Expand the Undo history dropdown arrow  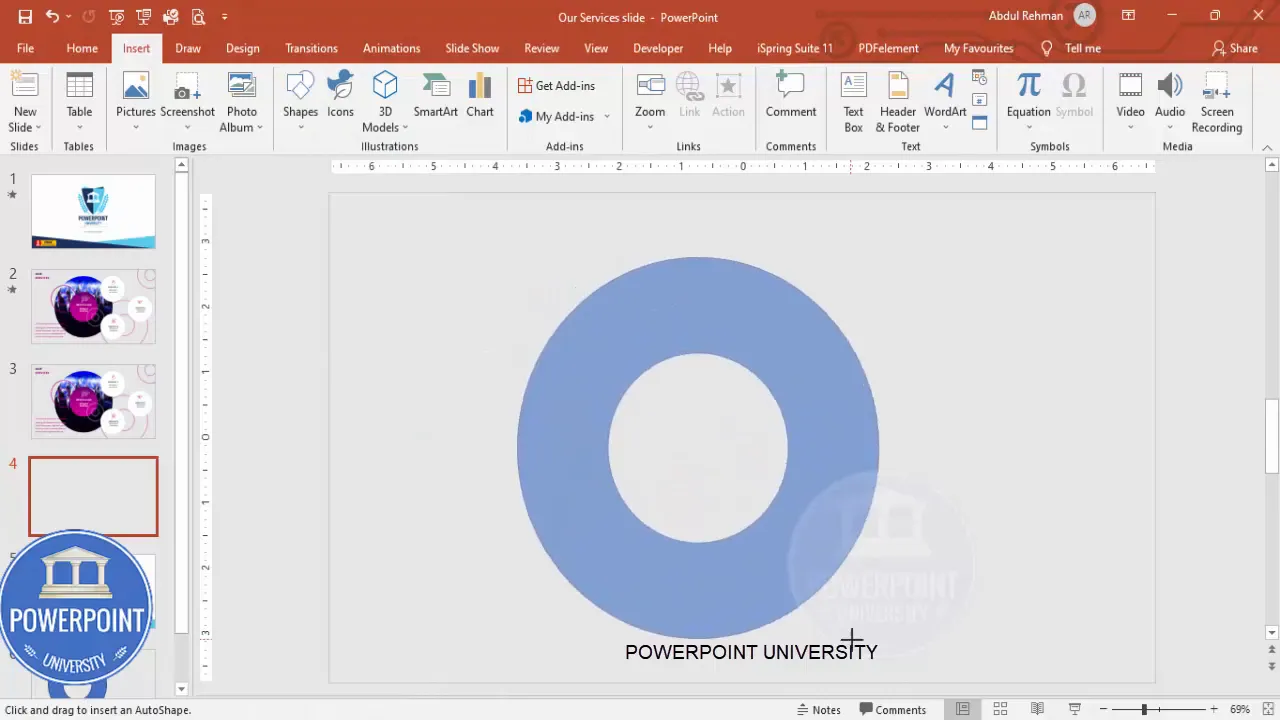coord(67,17)
